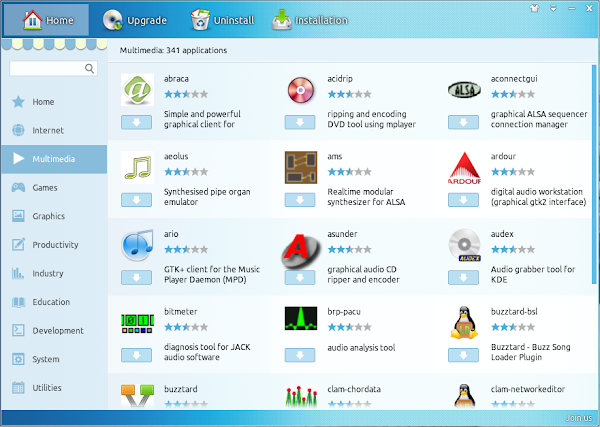Install buzztard-bsl with download button
Screen dimensions: 600x427
click(463, 355)
